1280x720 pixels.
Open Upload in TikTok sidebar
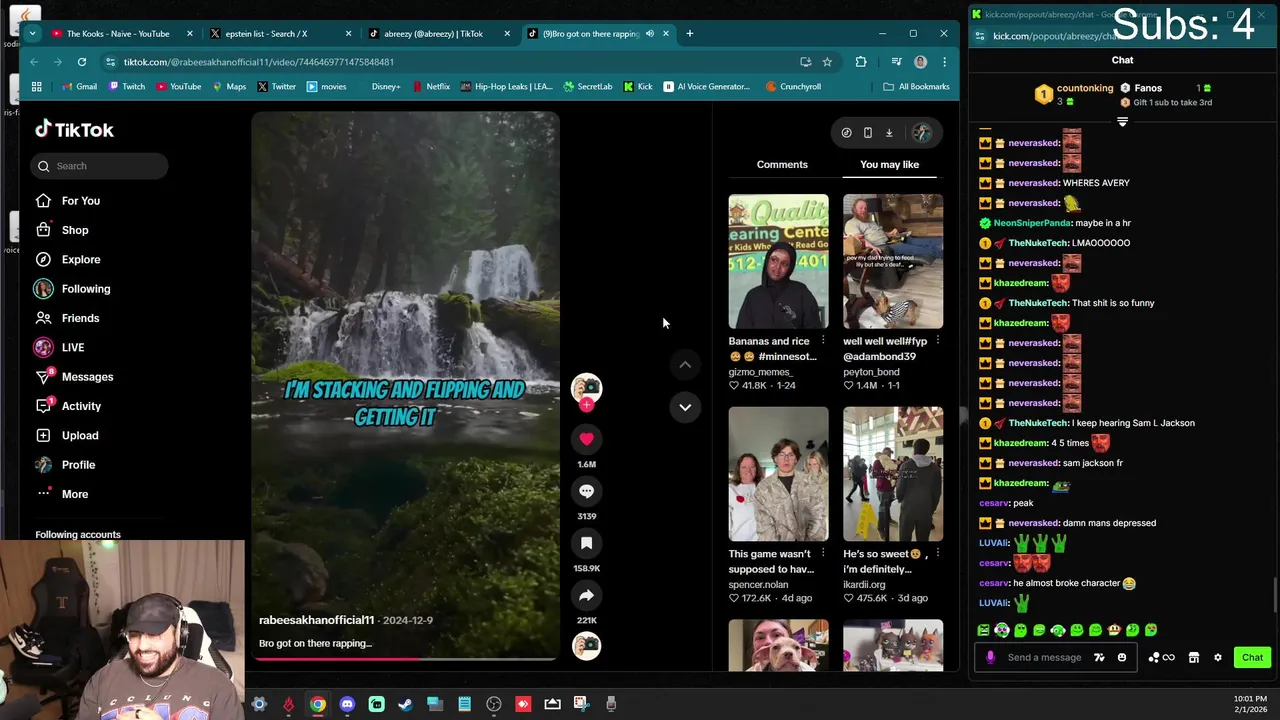pyautogui.click(x=67, y=435)
